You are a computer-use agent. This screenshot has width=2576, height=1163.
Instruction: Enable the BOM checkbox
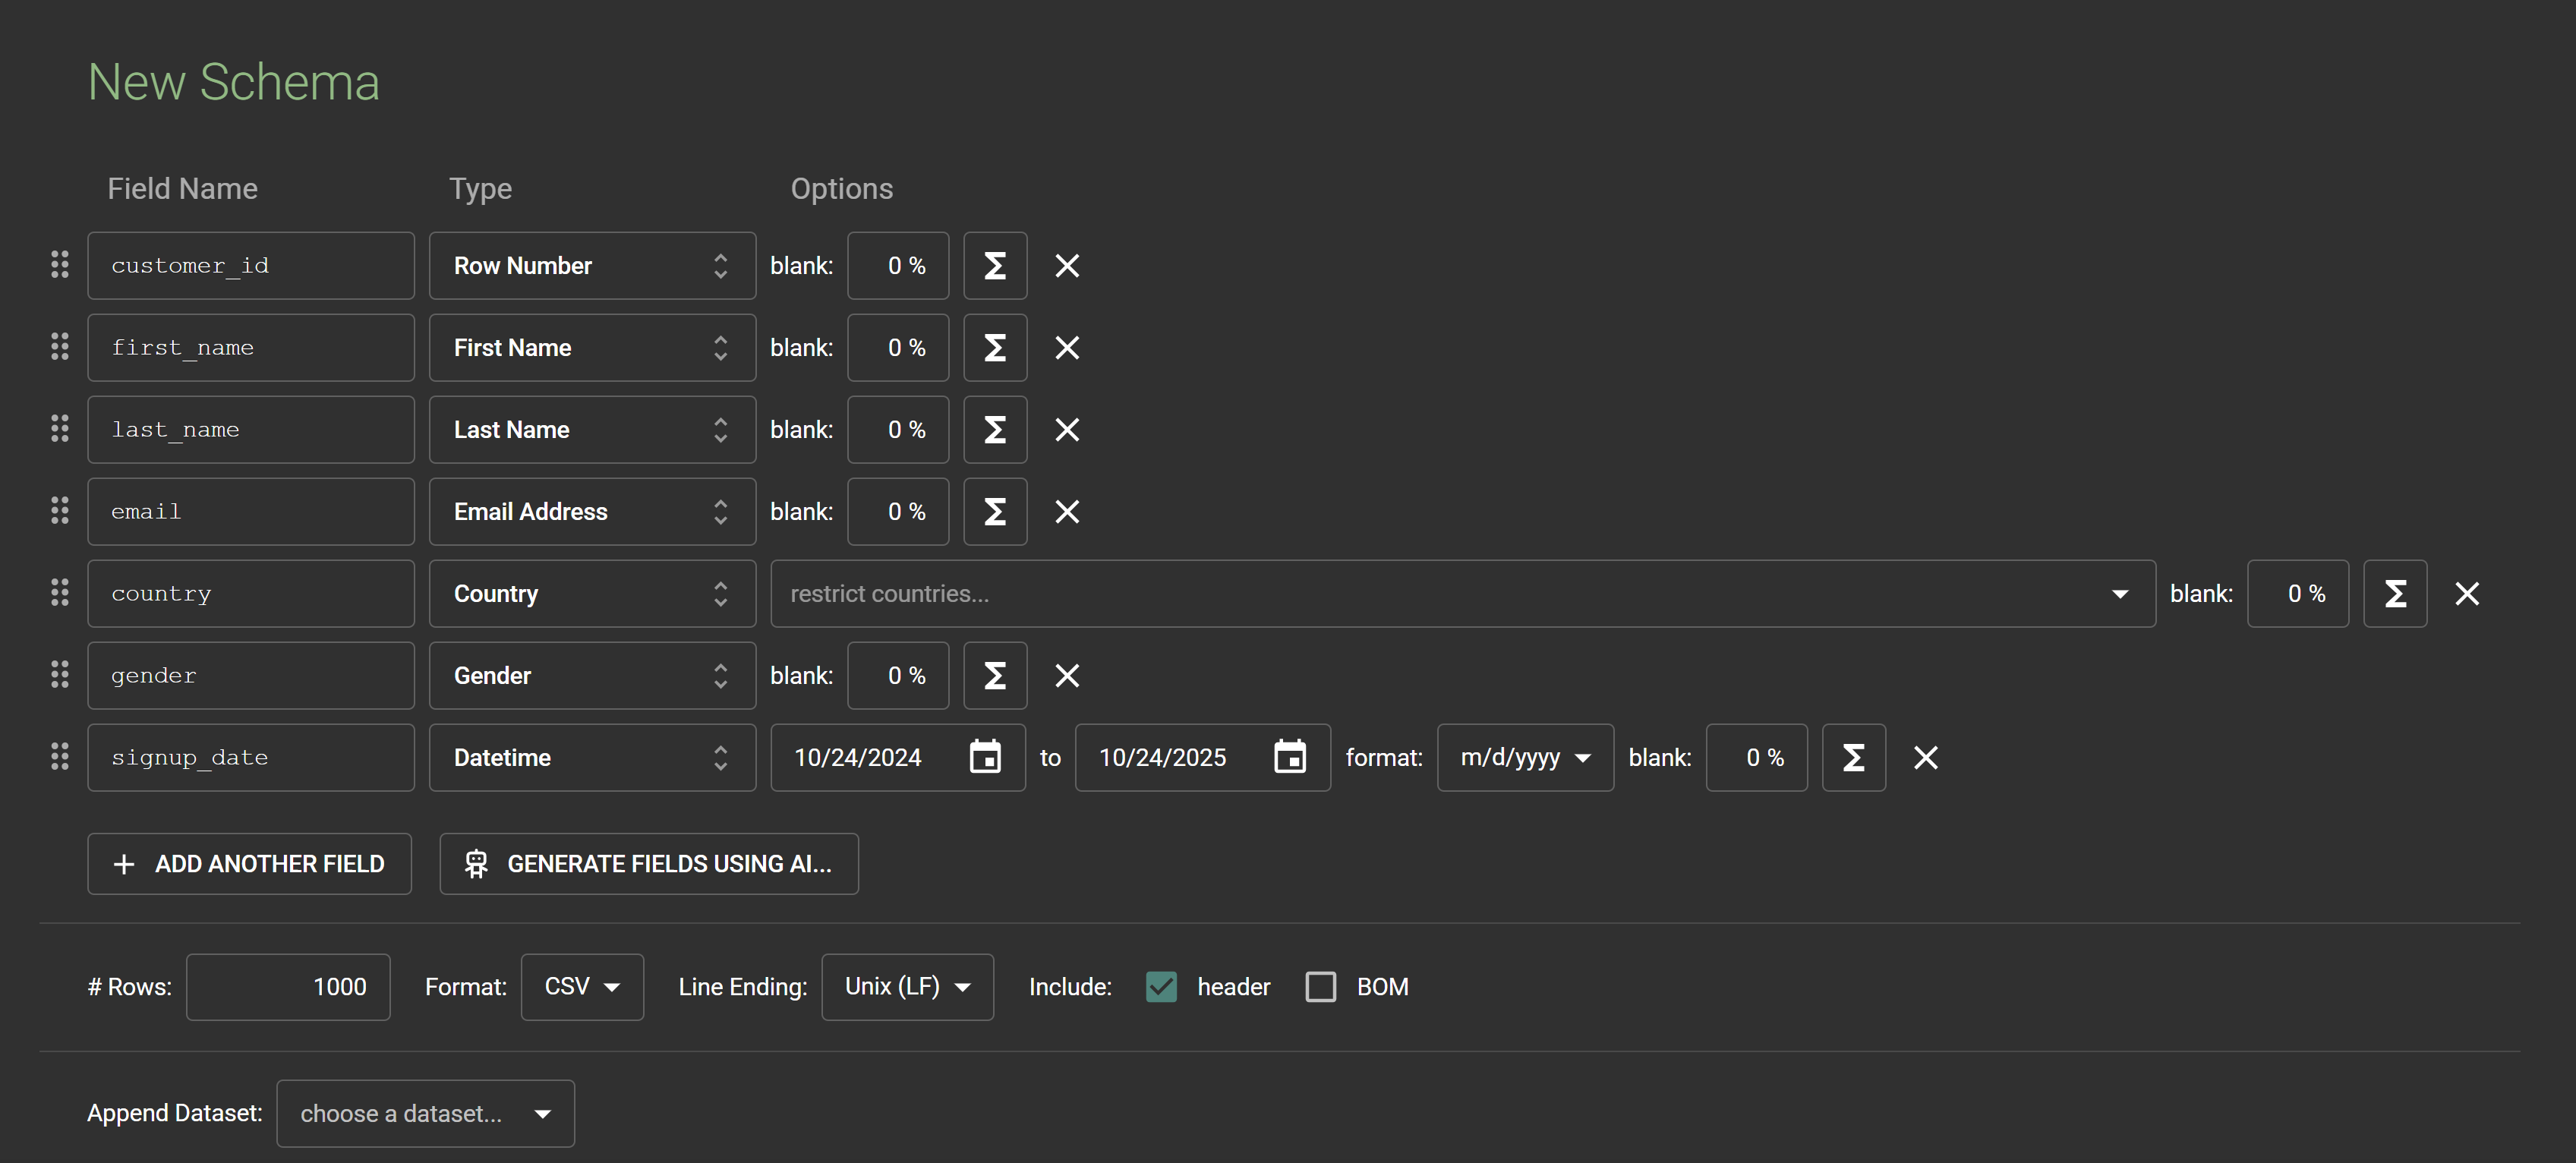(x=1320, y=987)
